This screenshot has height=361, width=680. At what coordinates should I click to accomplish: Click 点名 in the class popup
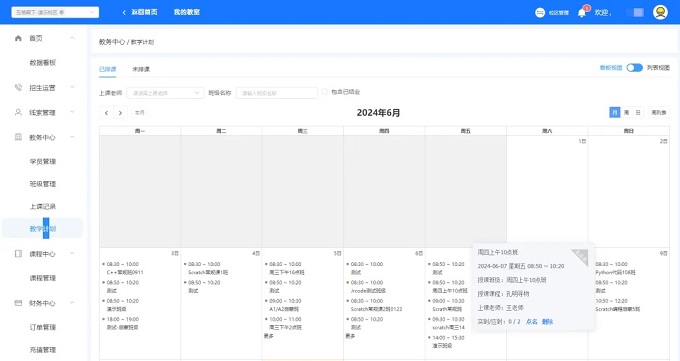coord(532,322)
